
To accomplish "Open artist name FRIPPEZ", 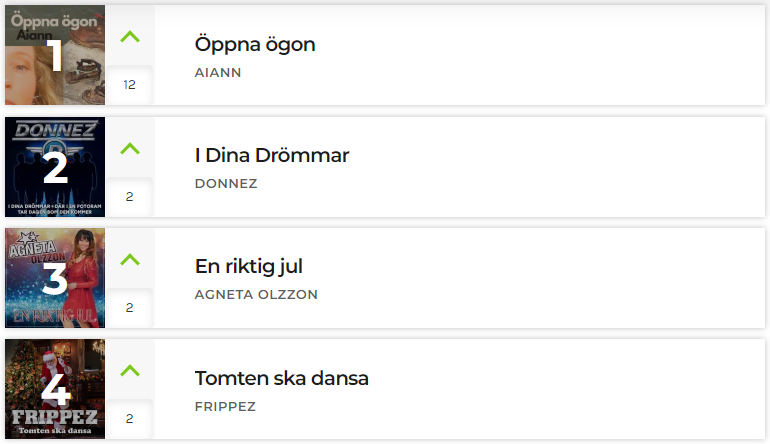I will coord(225,407).
